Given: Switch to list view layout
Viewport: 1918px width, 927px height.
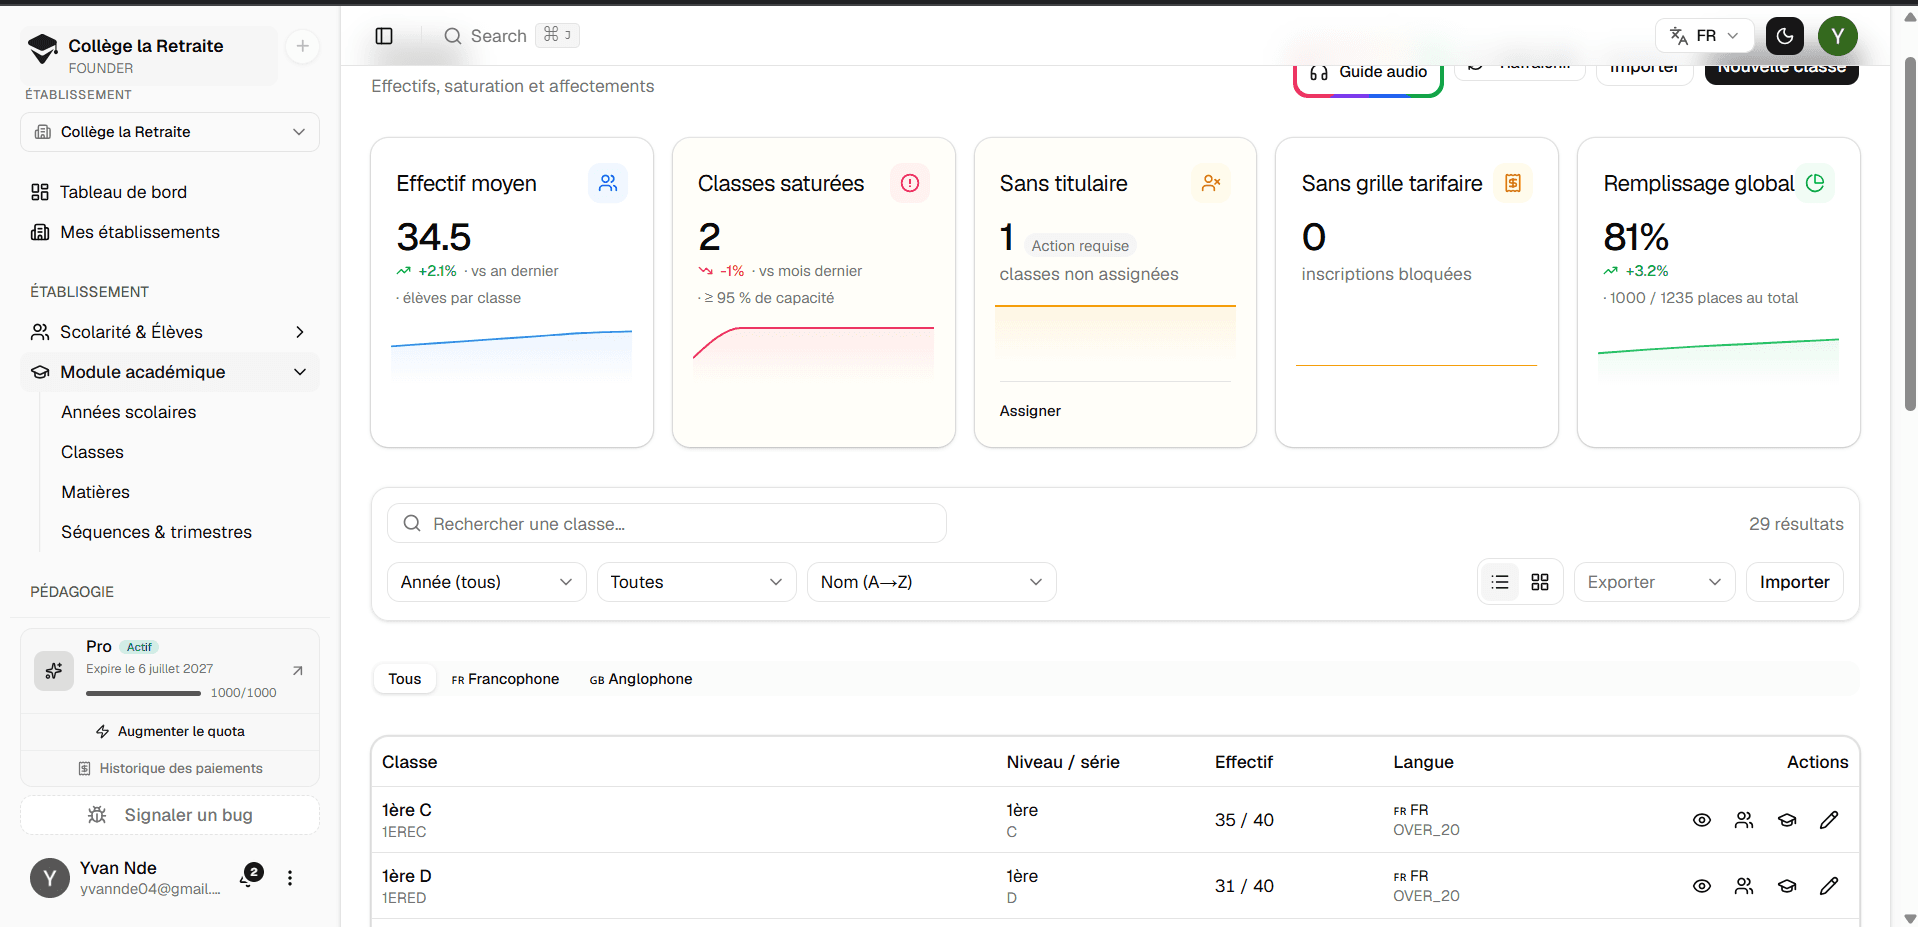Looking at the screenshot, I should pyautogui.click(x=1500, y=582).
